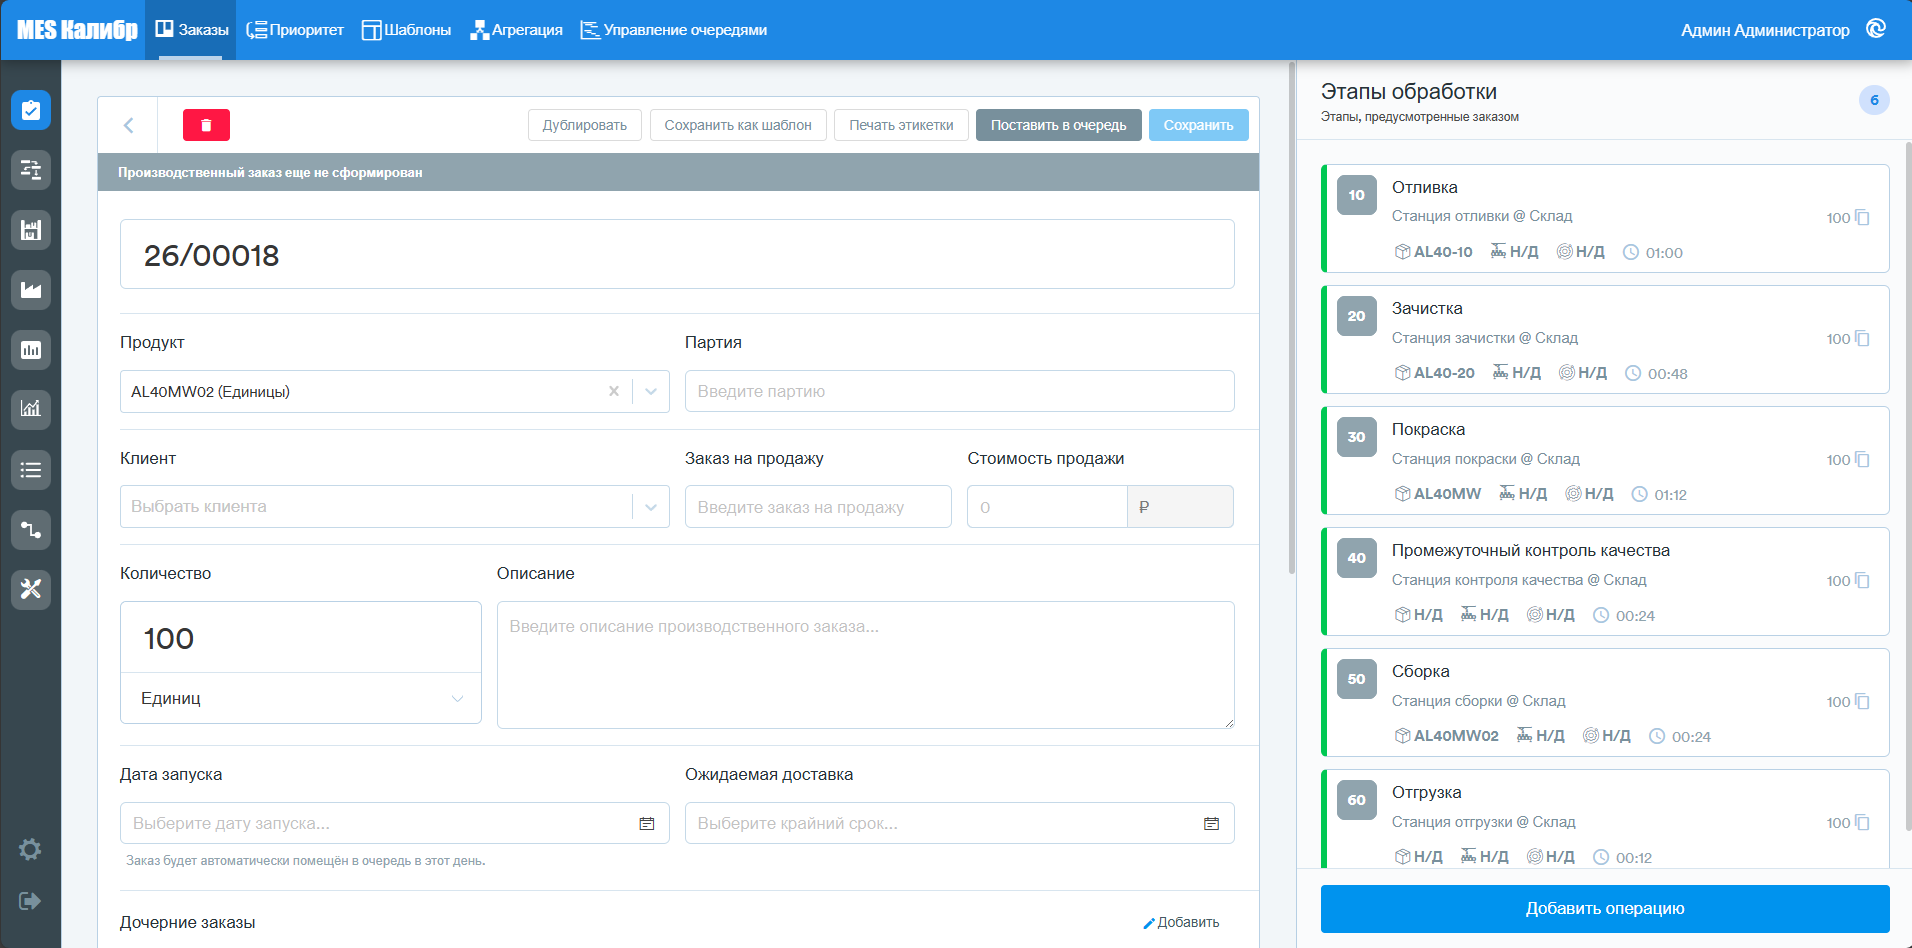Viewport: 1912px width, 948px height.
Task: Open the Шаблоны tab
Action: click(x=406, y=30)
